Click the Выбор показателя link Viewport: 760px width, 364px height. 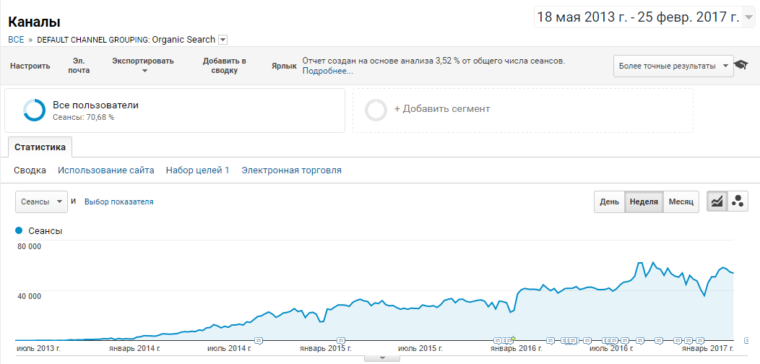click(x=119, y=202)
